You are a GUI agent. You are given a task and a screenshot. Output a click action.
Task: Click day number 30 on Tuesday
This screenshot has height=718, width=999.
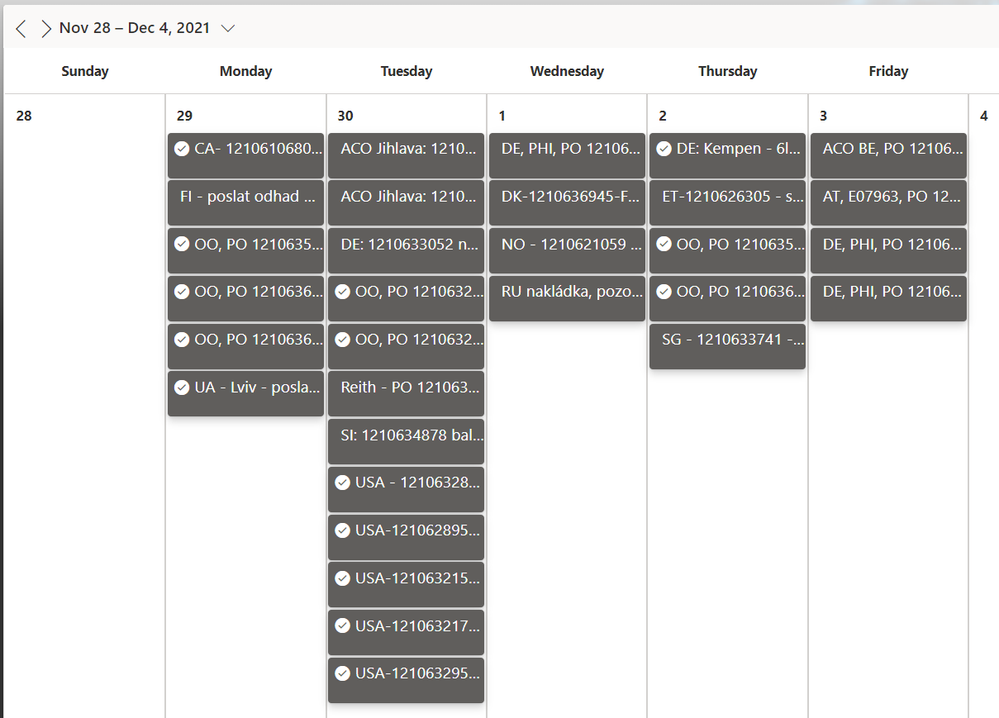coord(345,116)
